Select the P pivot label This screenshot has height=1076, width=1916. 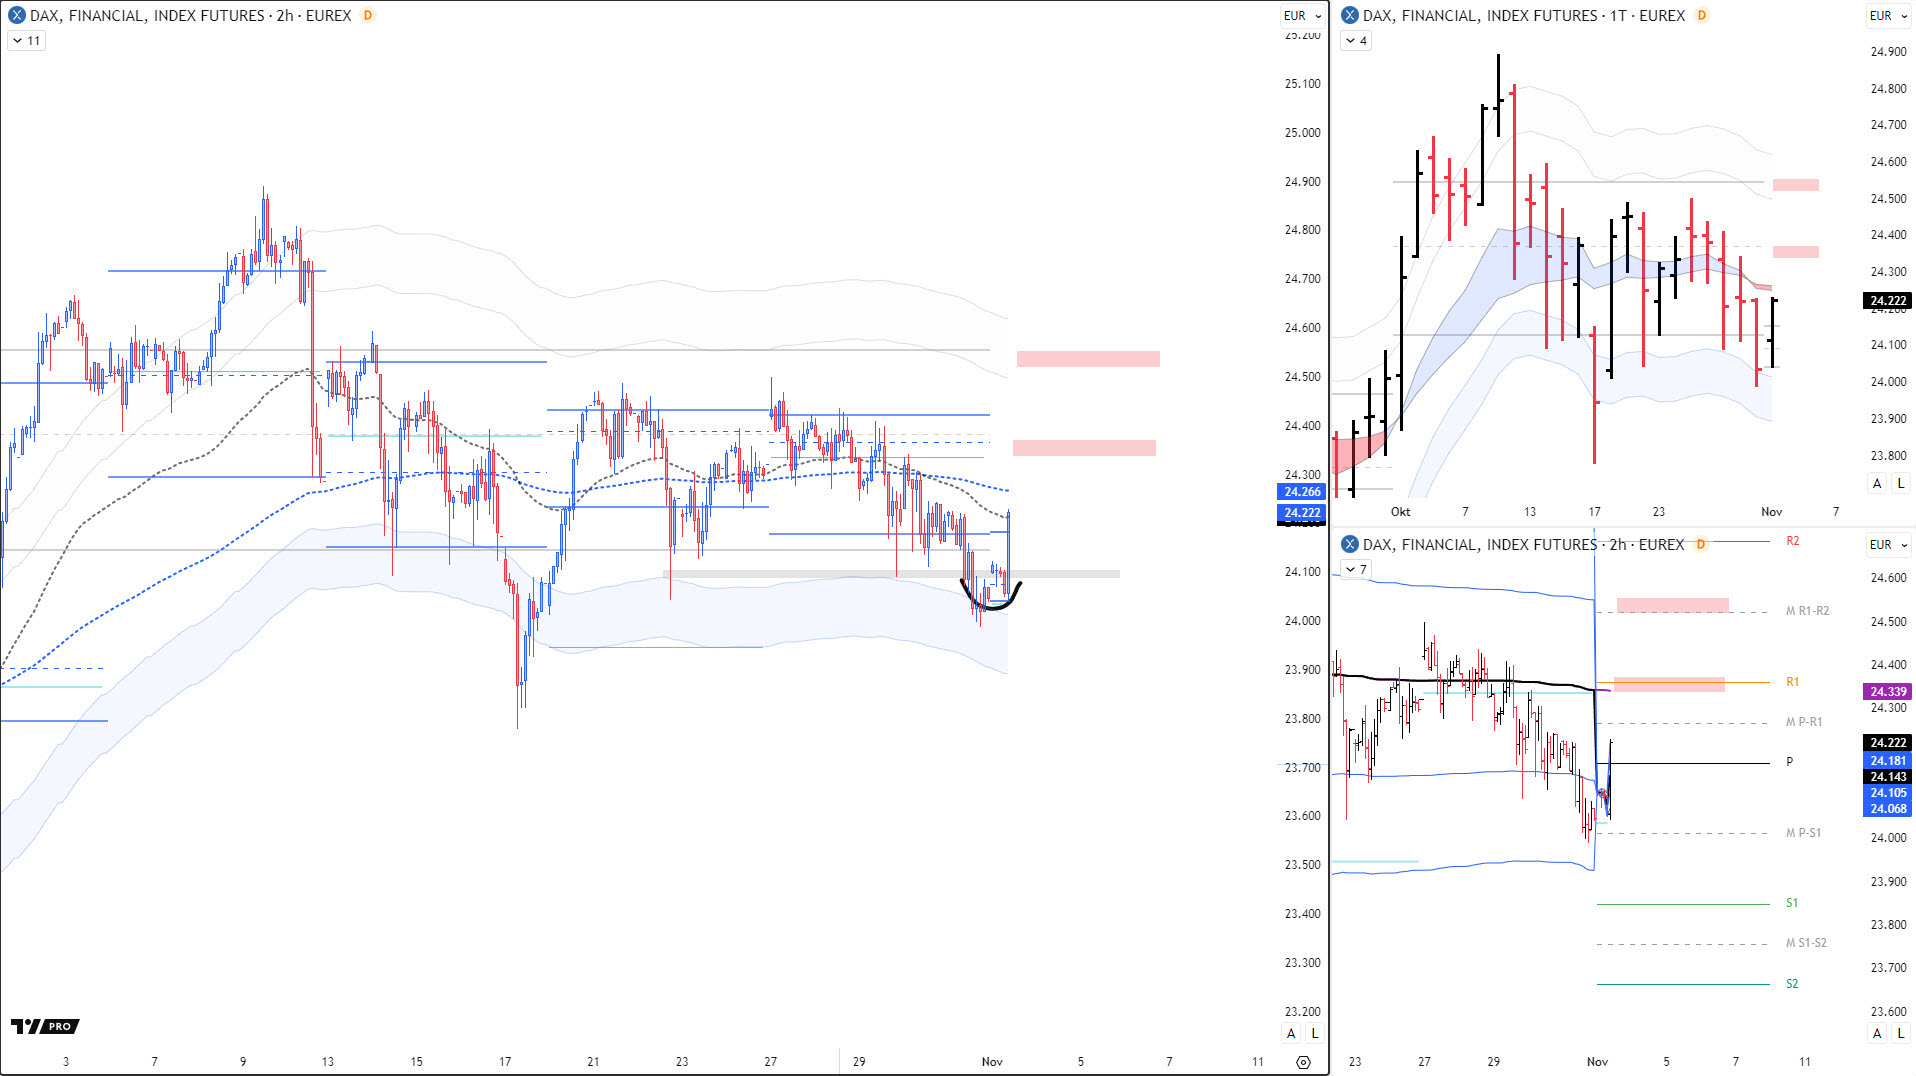[x=1789, y=762]
